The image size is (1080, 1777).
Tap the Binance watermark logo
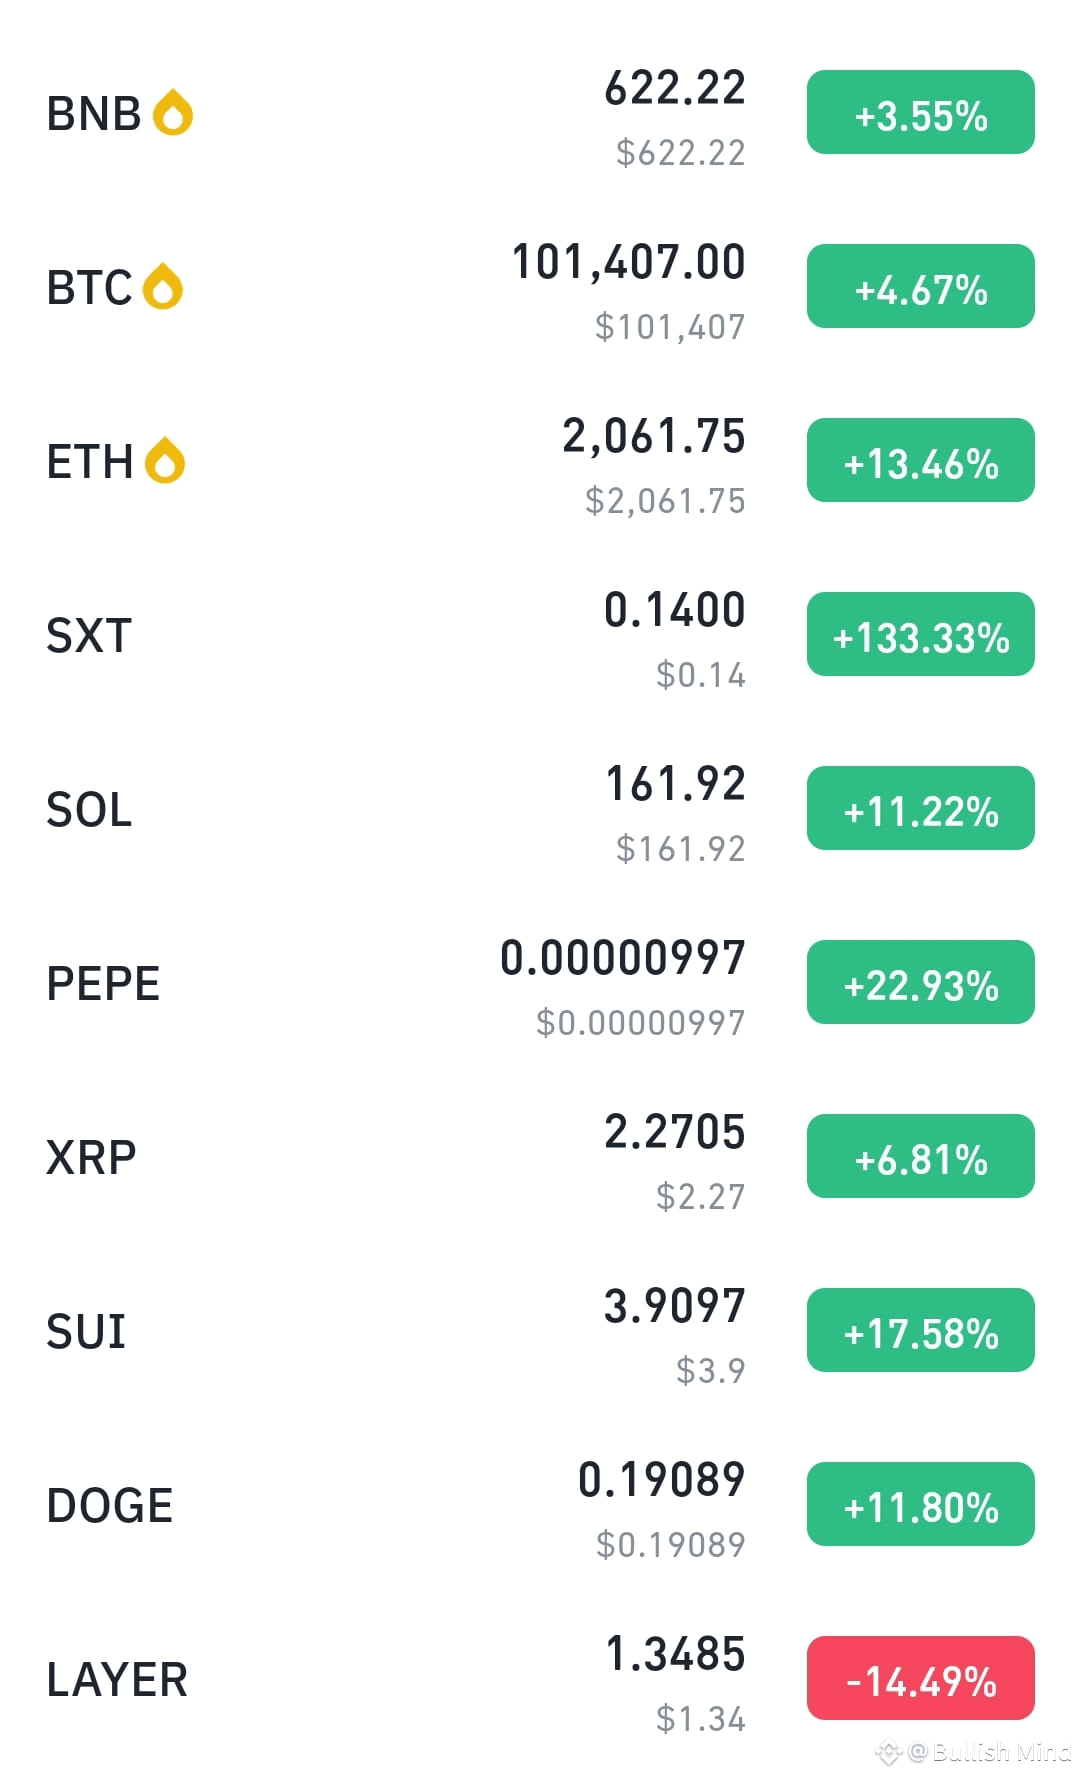888,1752
